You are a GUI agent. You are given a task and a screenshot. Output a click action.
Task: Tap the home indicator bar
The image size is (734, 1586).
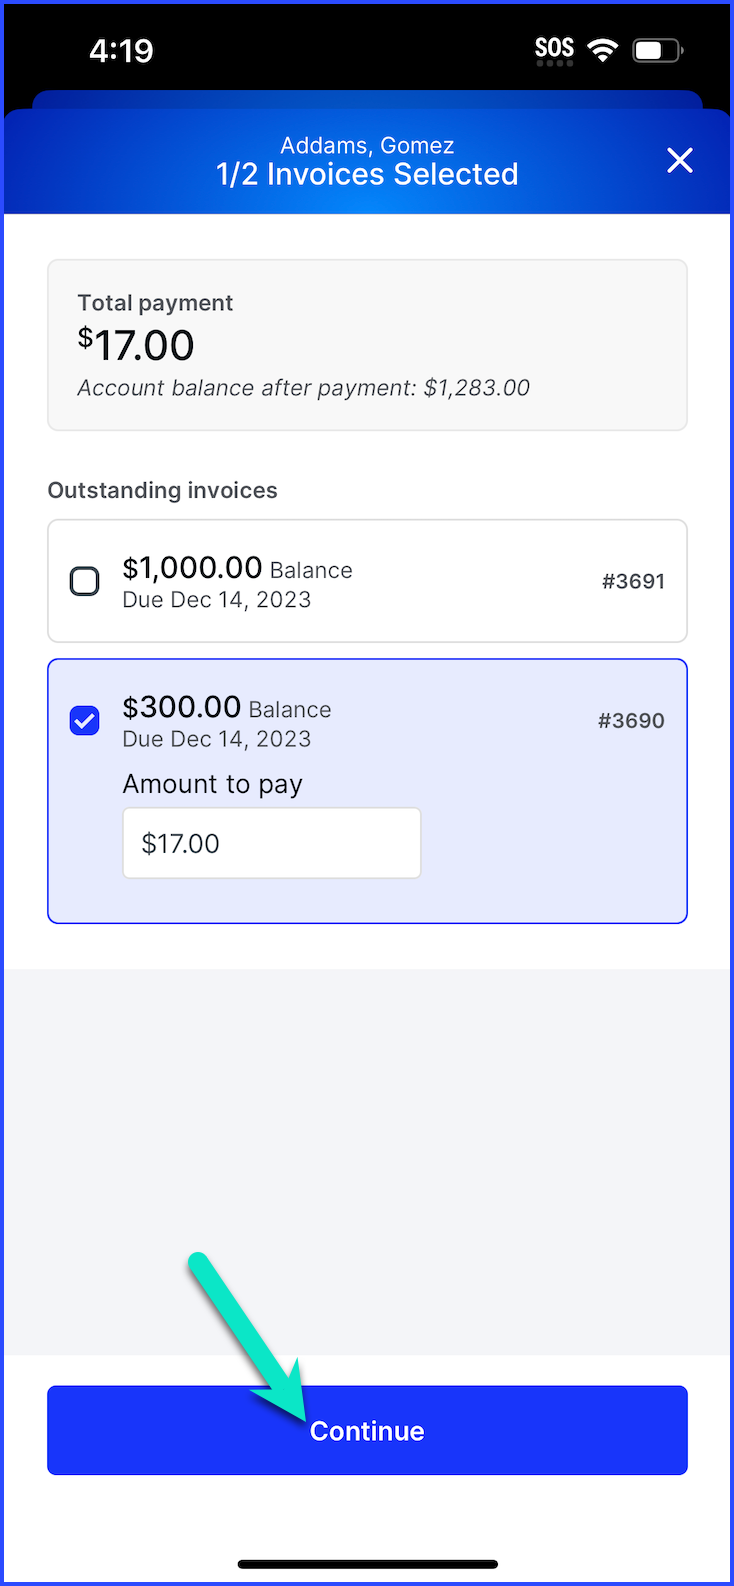point(367,1564)
